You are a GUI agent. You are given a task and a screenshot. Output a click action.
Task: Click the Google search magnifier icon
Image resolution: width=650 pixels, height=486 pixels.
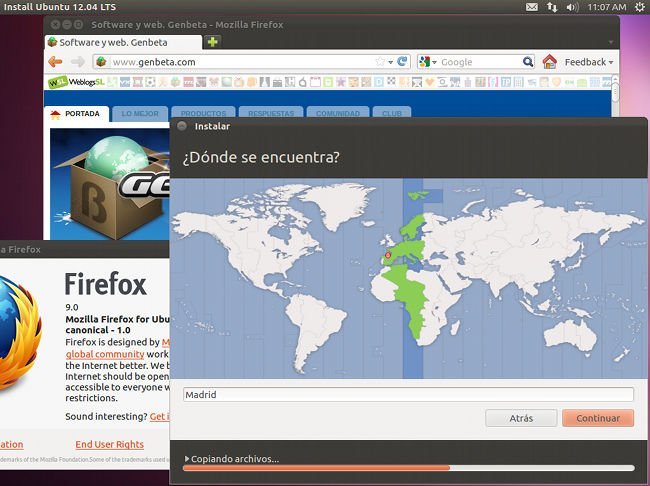(x=528, y=62)
